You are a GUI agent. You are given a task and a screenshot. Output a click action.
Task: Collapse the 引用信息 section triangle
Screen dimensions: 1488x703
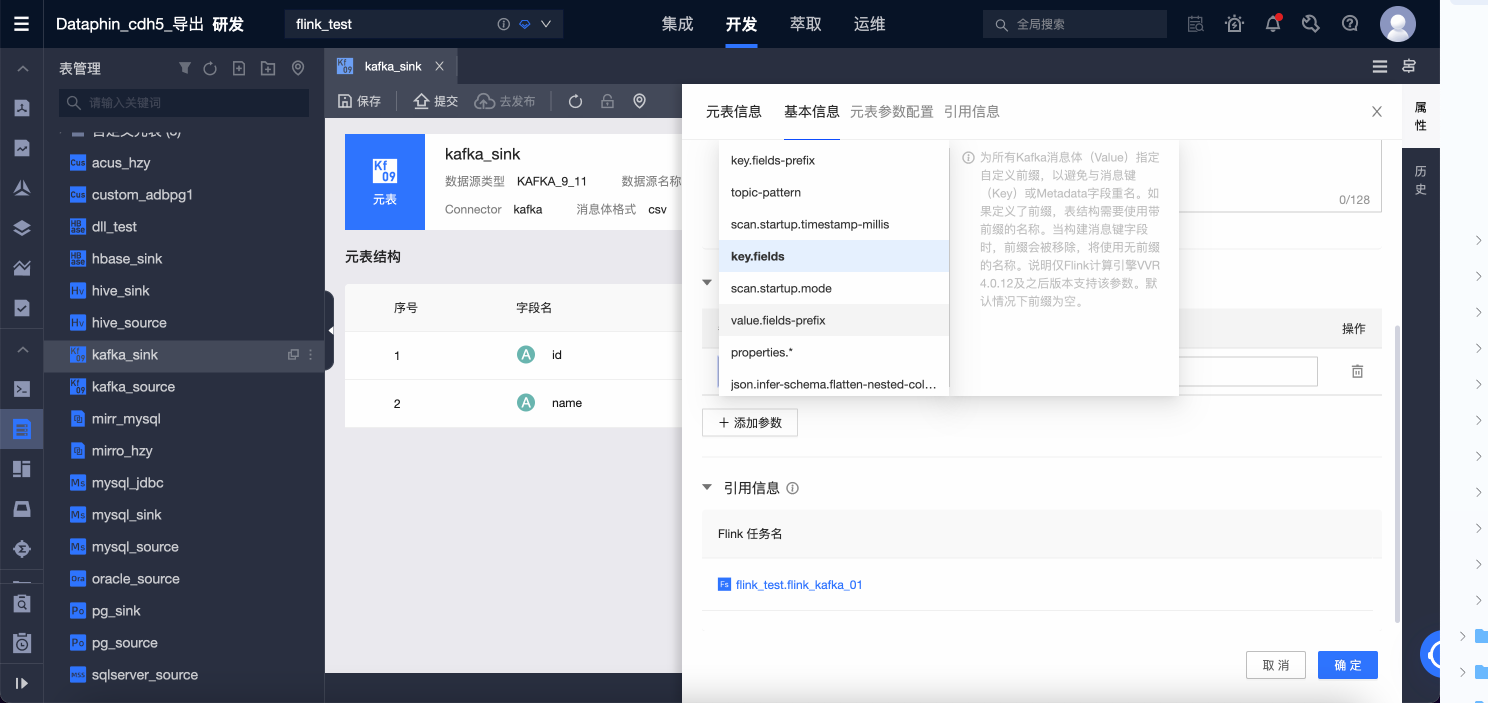coord(707,487)
